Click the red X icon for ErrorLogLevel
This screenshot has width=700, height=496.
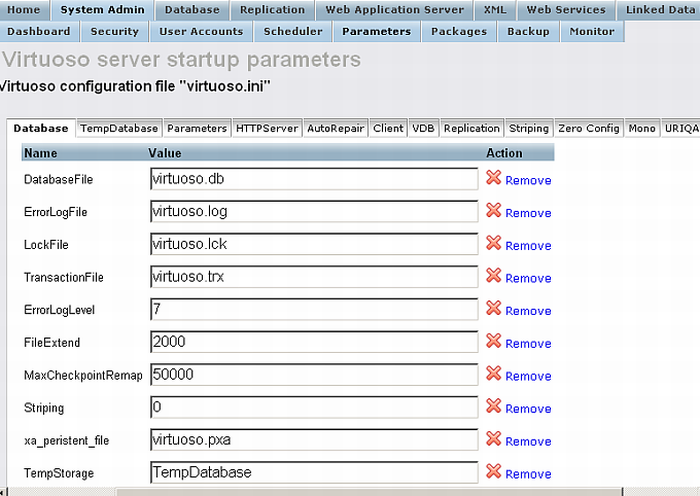493,308
